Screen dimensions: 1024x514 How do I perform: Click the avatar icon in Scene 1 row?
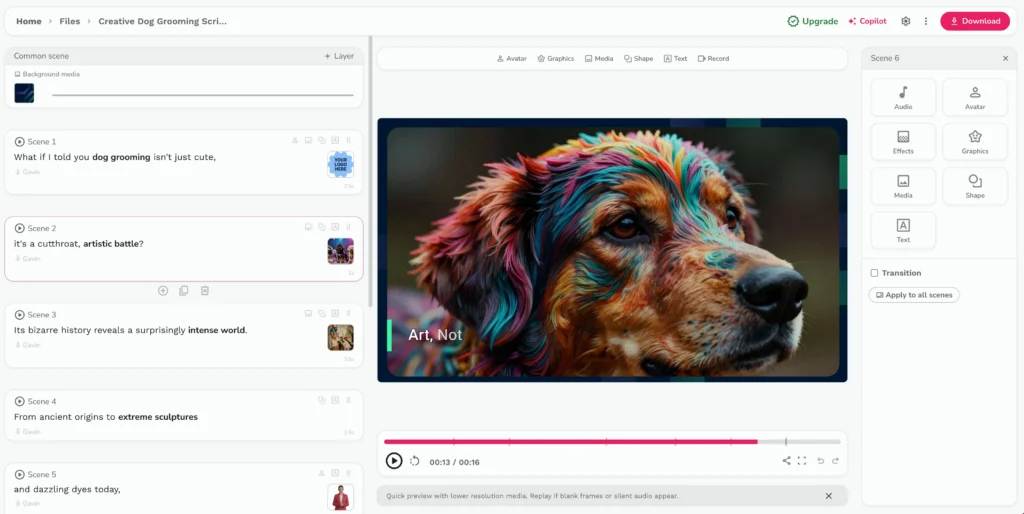tap(295, 140)
